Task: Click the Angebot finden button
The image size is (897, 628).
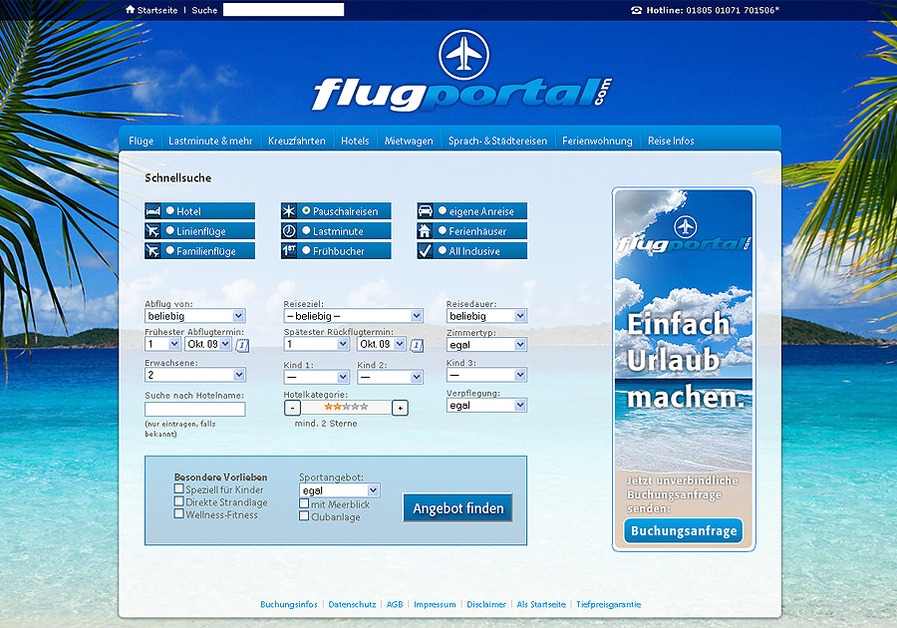Action: pyautogui.click(x=457, y=508)
